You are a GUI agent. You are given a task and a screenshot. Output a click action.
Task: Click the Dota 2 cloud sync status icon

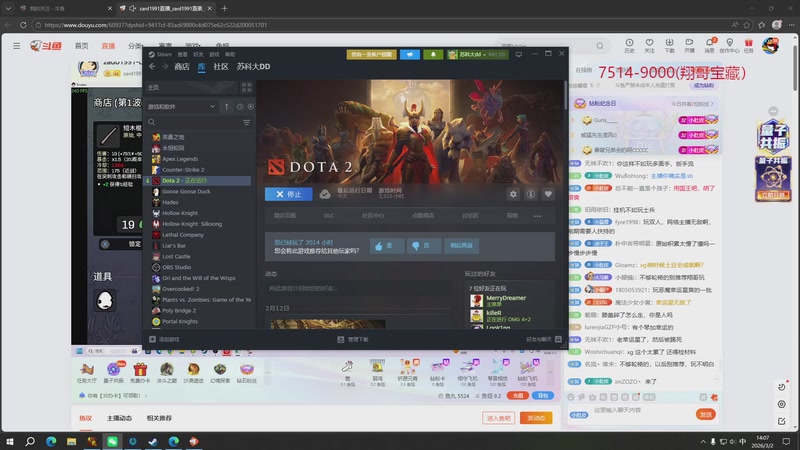point(324,194)
